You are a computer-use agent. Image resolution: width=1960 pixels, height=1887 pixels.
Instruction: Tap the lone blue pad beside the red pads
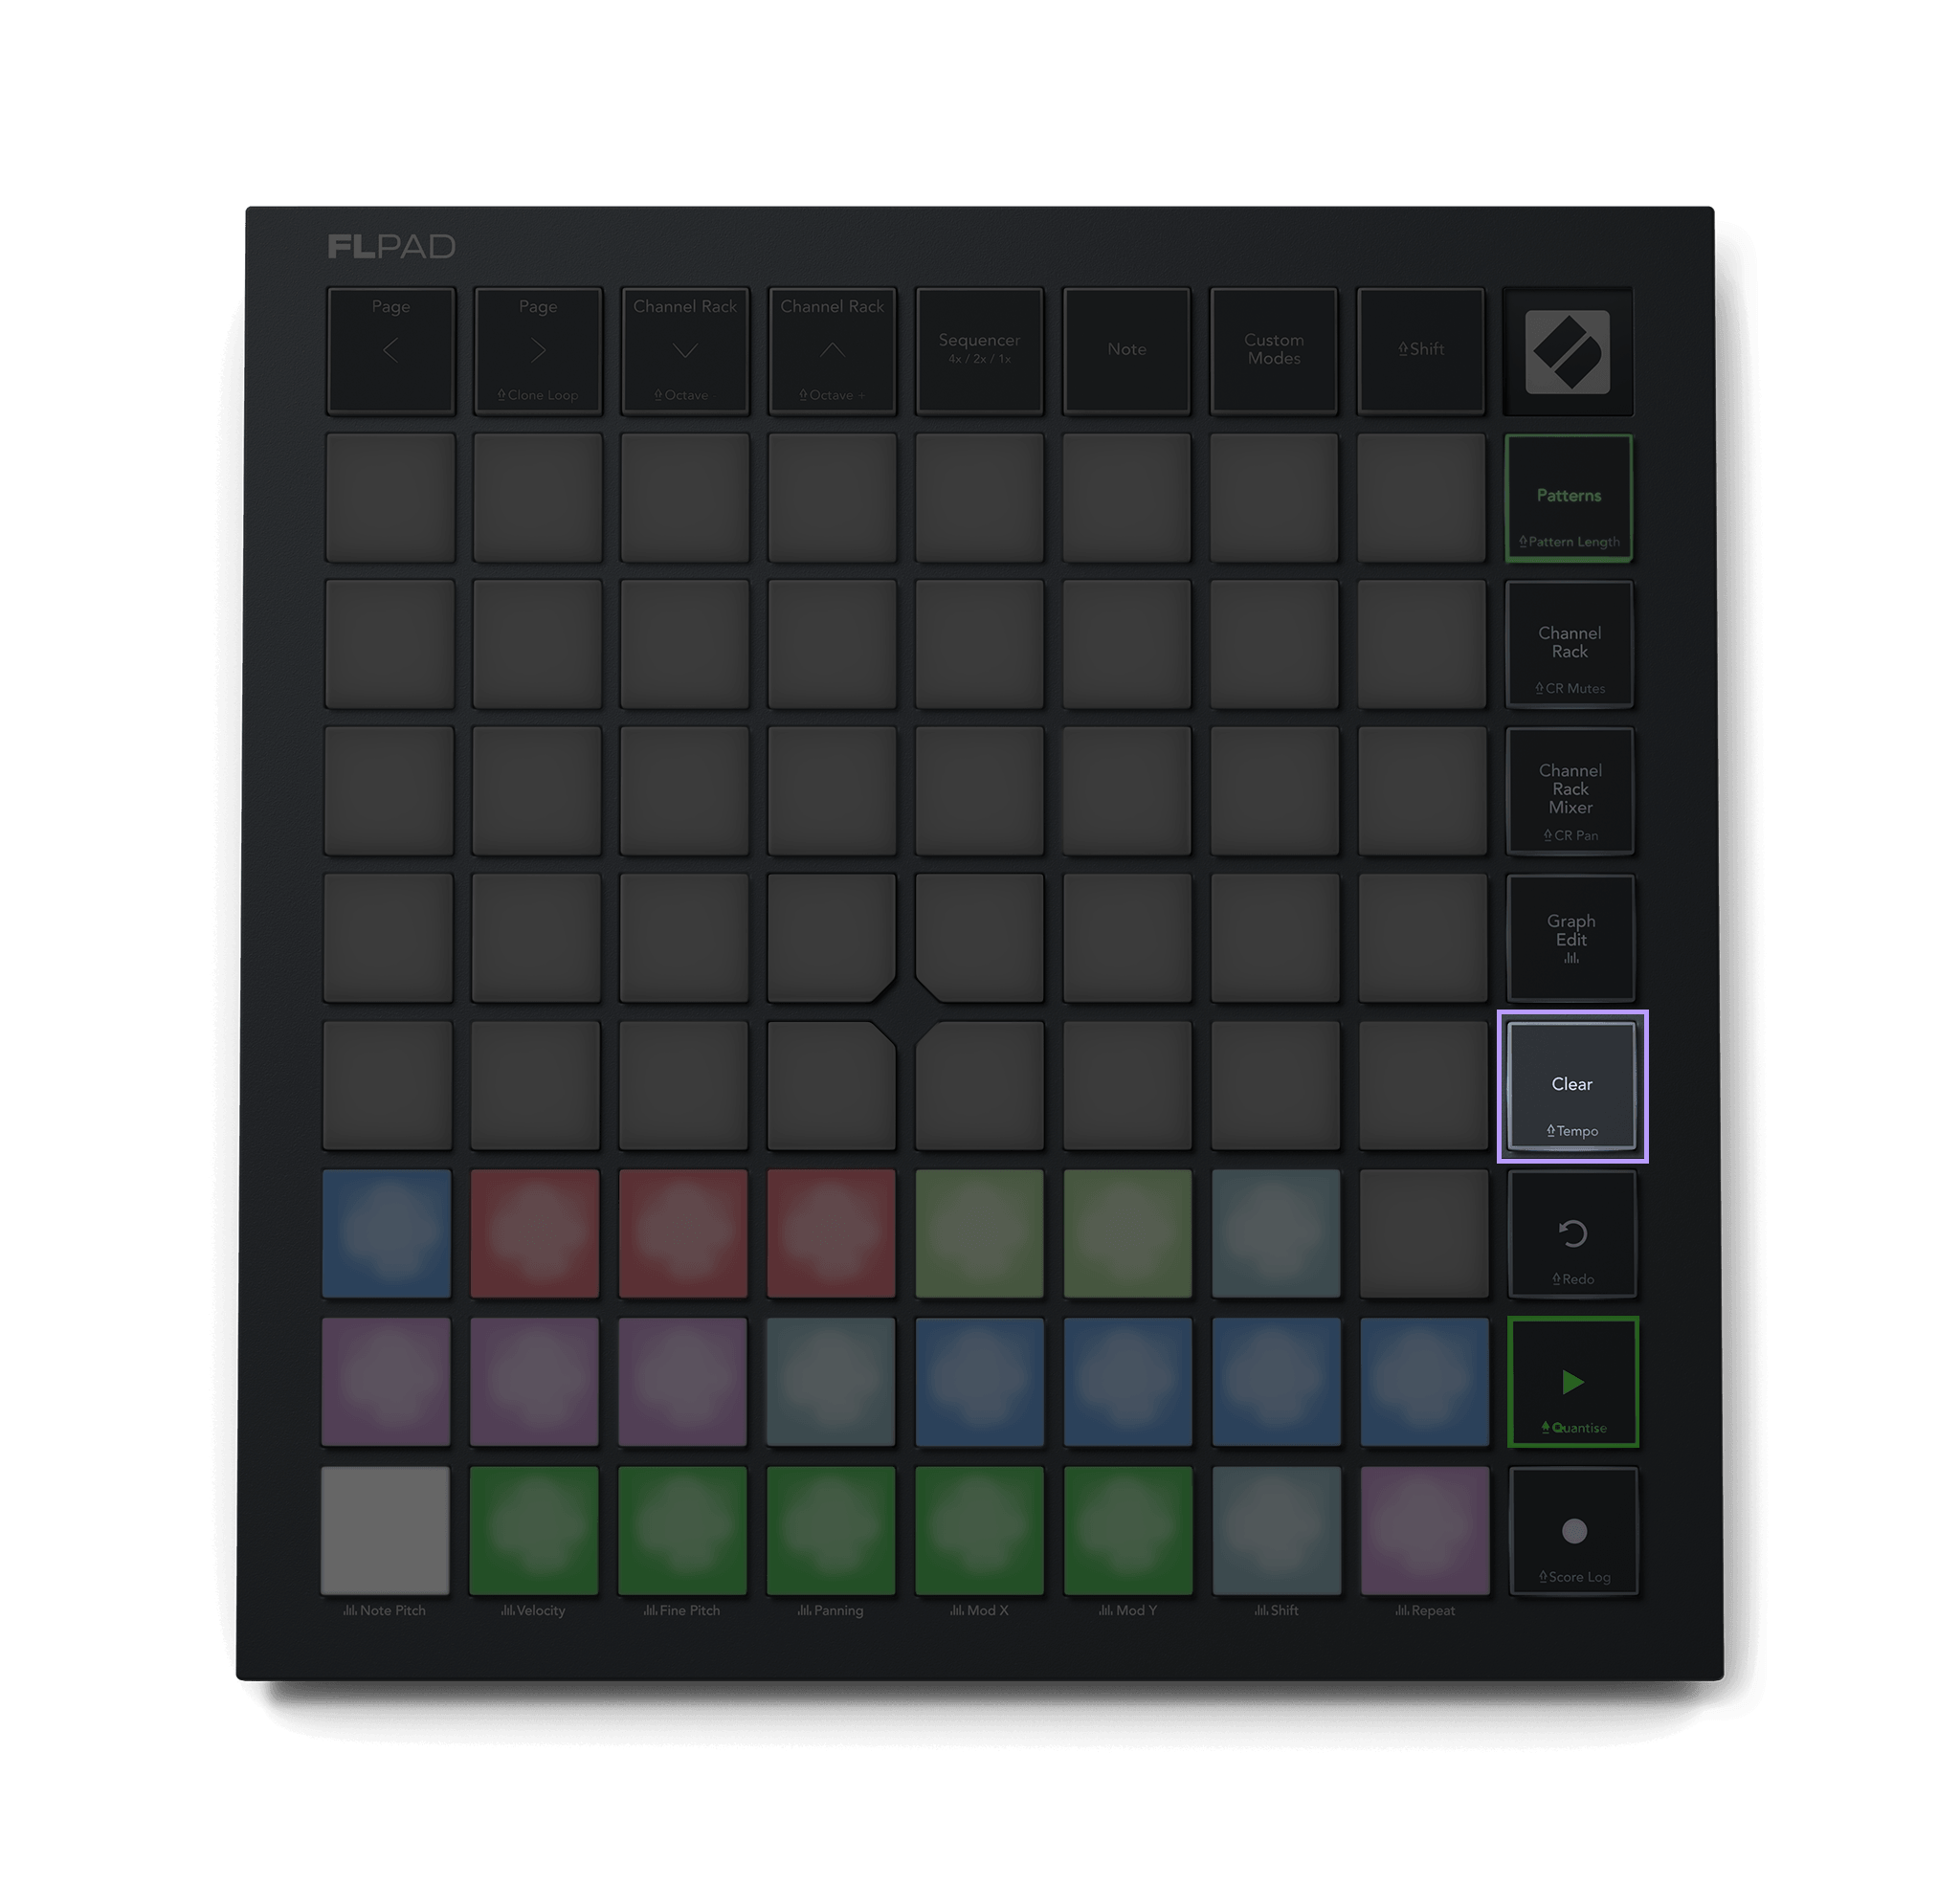(386, 1233)
